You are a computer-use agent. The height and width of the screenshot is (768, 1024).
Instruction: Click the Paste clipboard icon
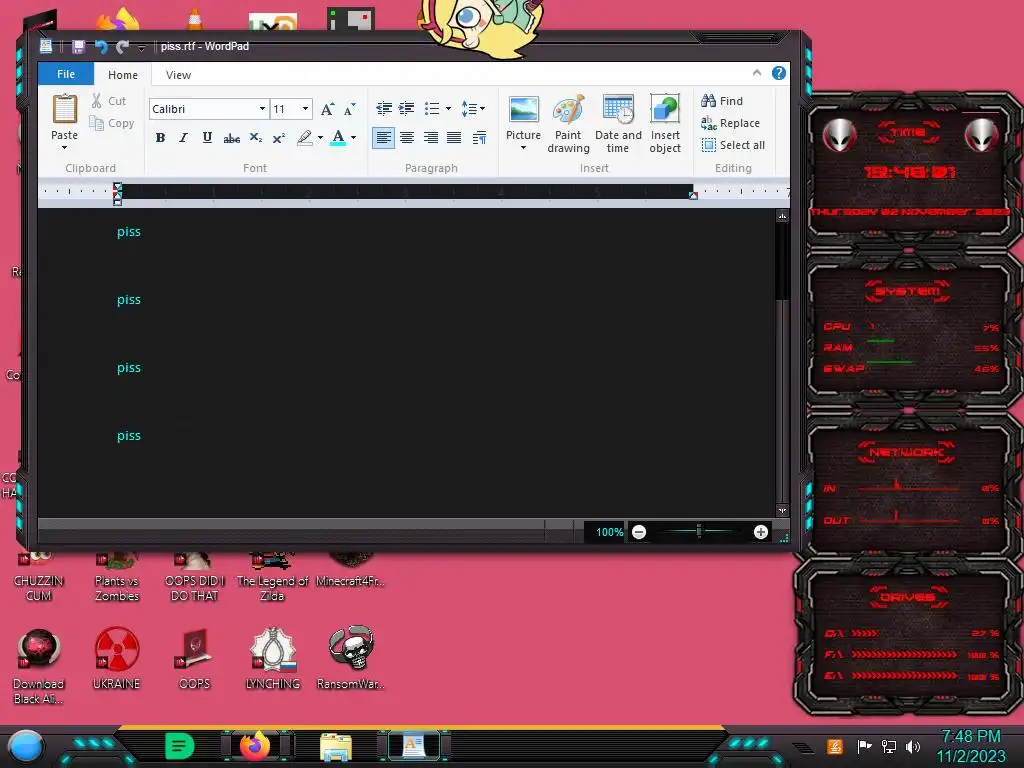[65, 108]
